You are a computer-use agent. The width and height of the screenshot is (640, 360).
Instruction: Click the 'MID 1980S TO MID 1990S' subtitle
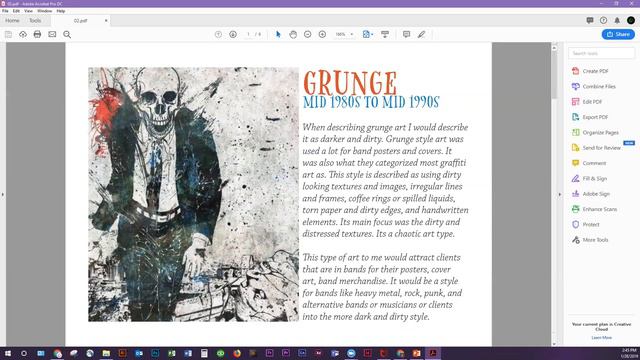pyautogui.click(x=371, y=102)
